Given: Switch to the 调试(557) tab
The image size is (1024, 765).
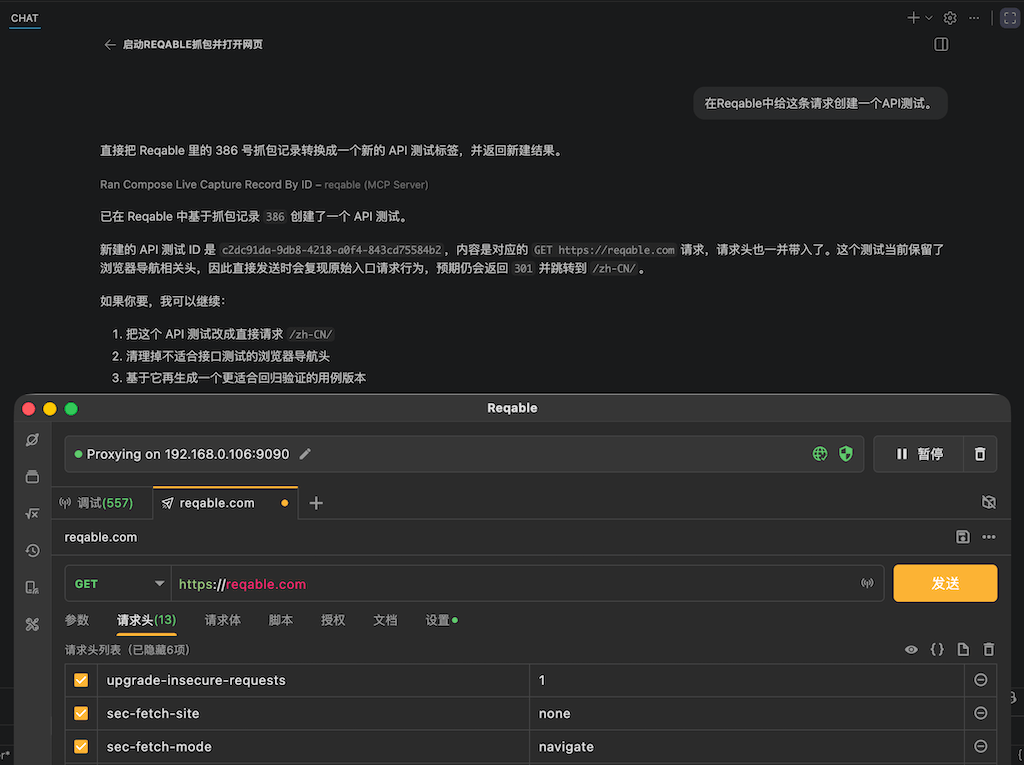Looking at the screenshot, I should click(96, 503).
